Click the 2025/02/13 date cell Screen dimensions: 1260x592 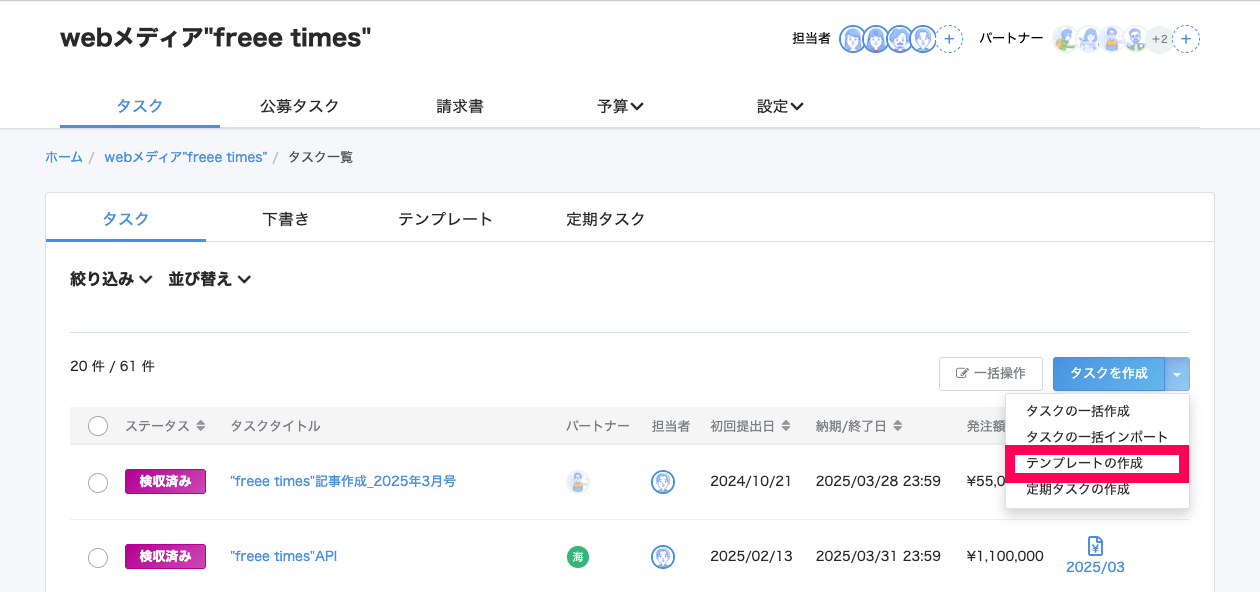(751, 557)
